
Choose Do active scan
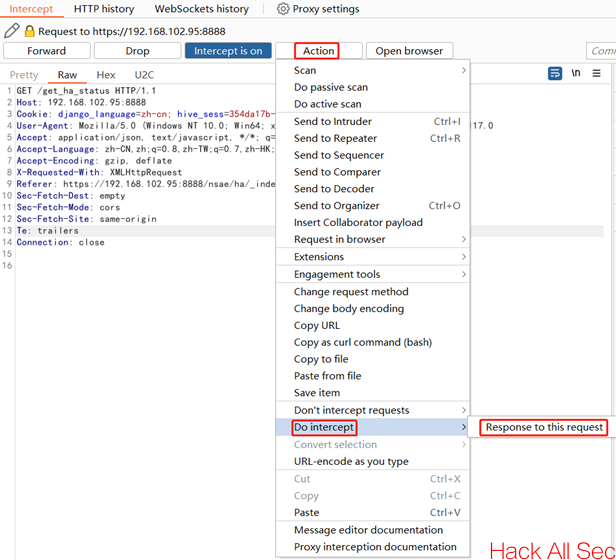coord(373,104)
